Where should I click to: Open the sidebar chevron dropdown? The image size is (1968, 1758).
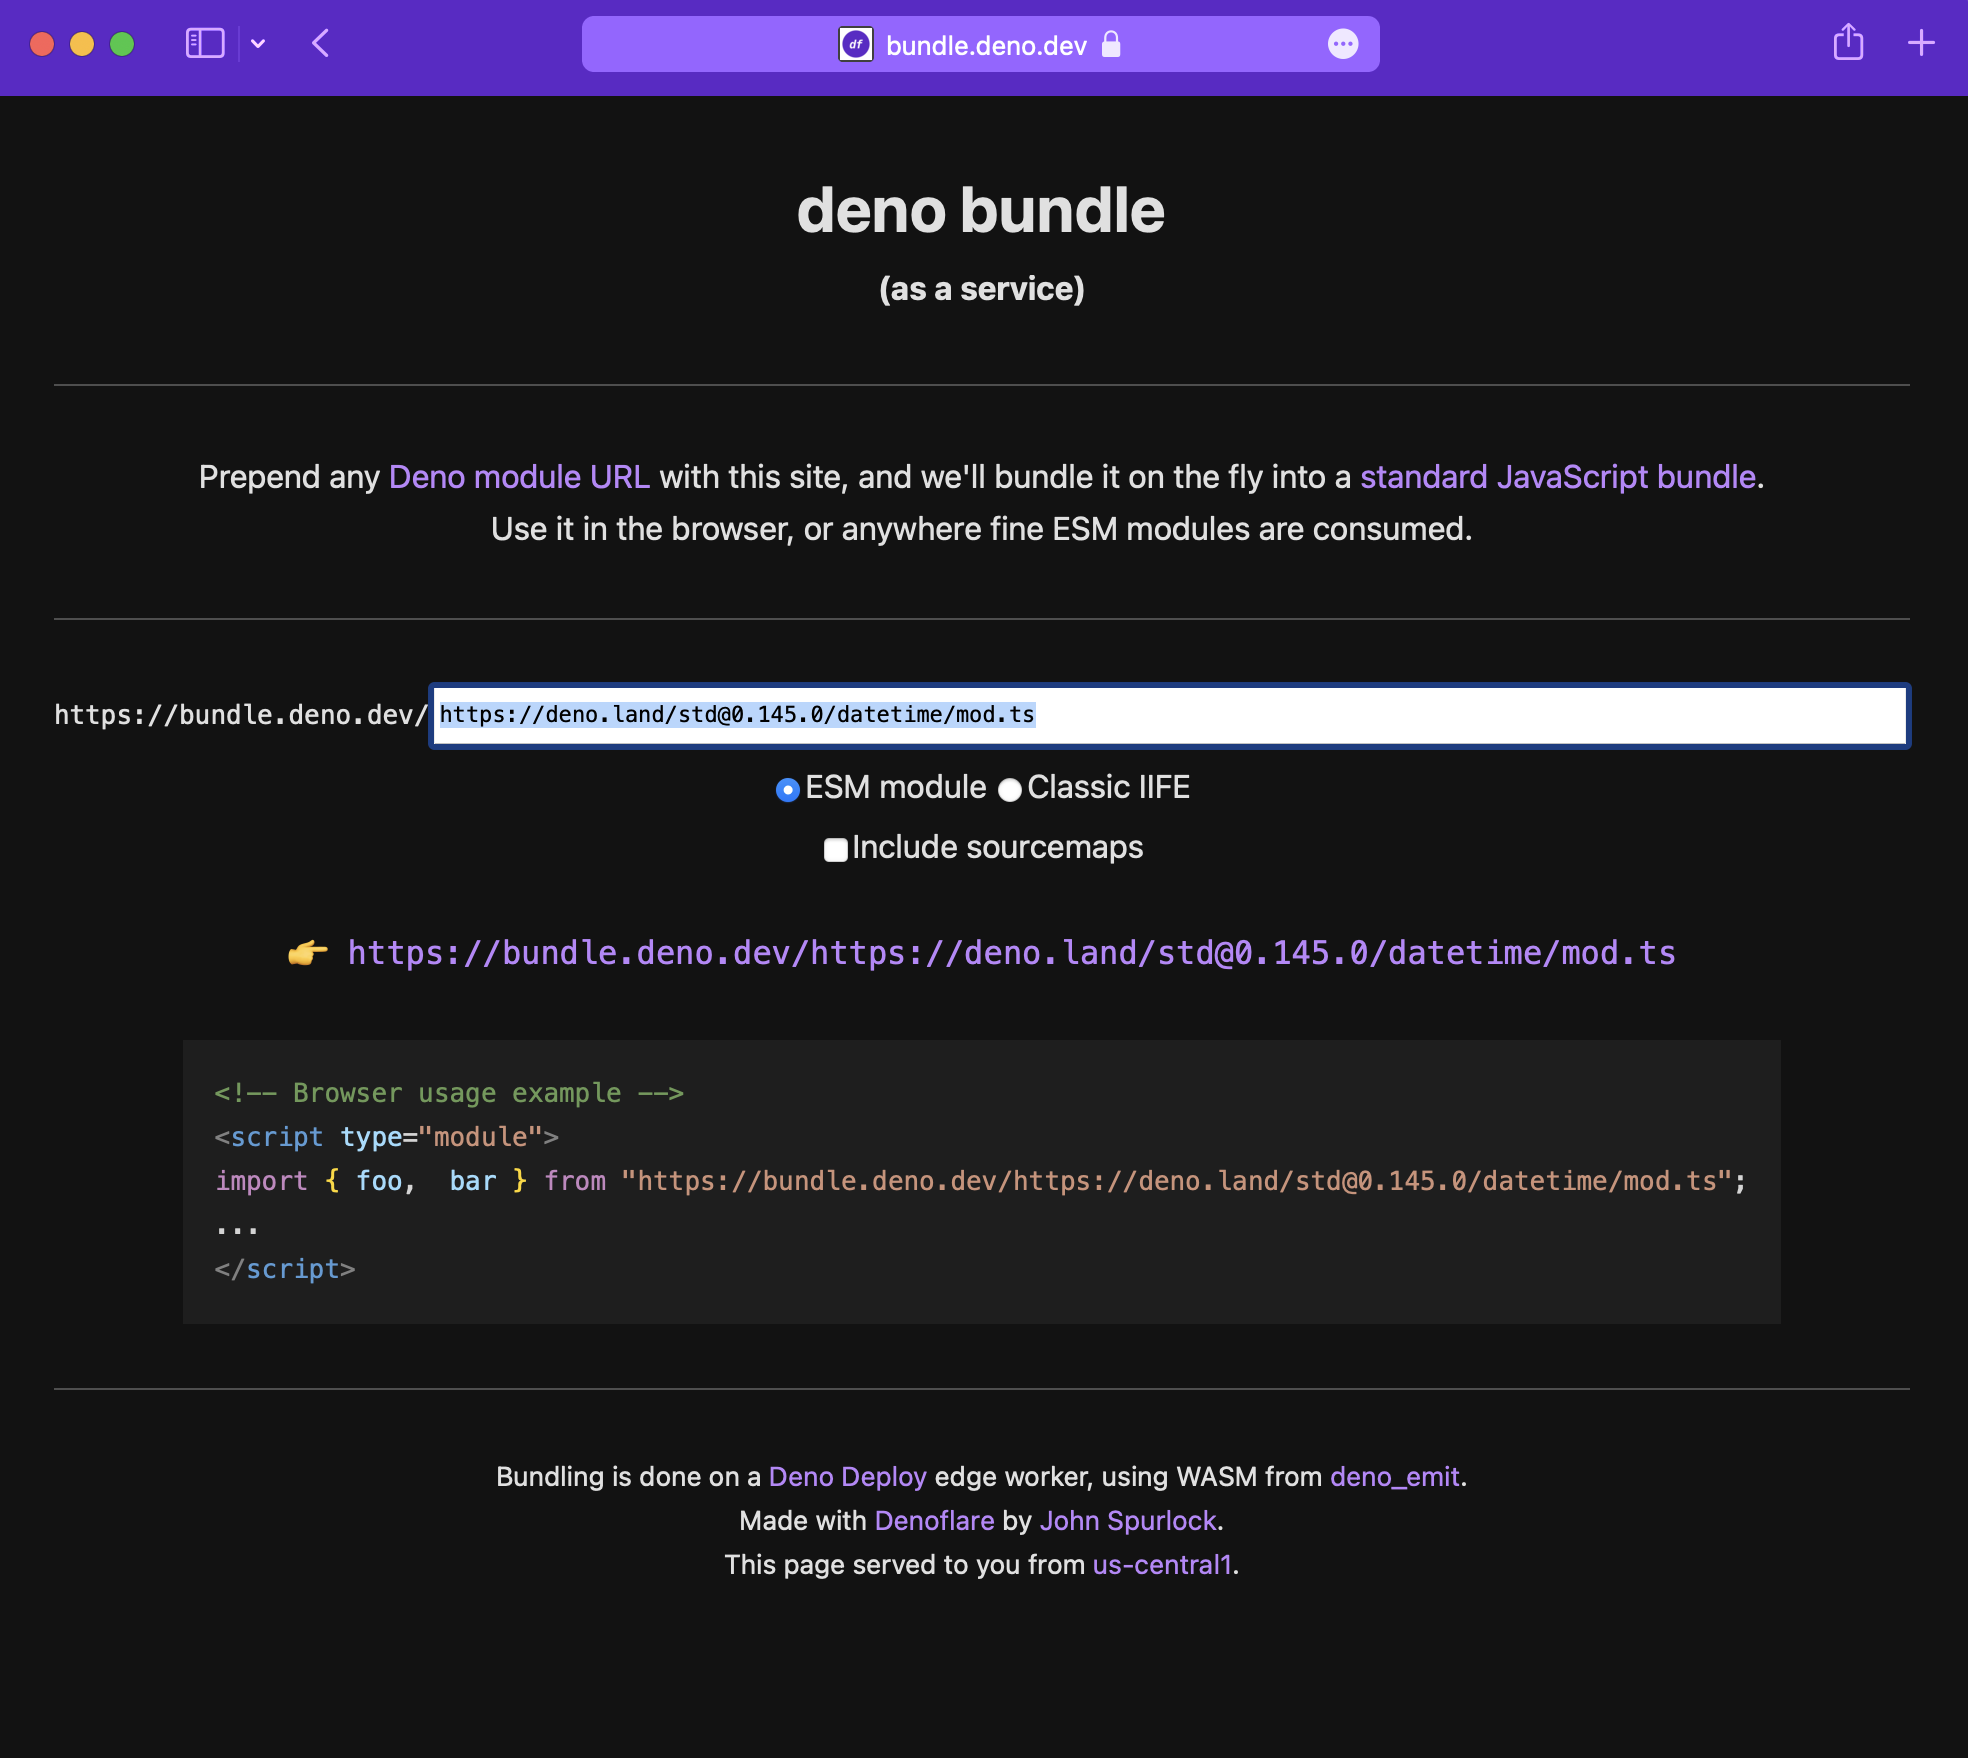pyautogui.click(x=258, y=43)
